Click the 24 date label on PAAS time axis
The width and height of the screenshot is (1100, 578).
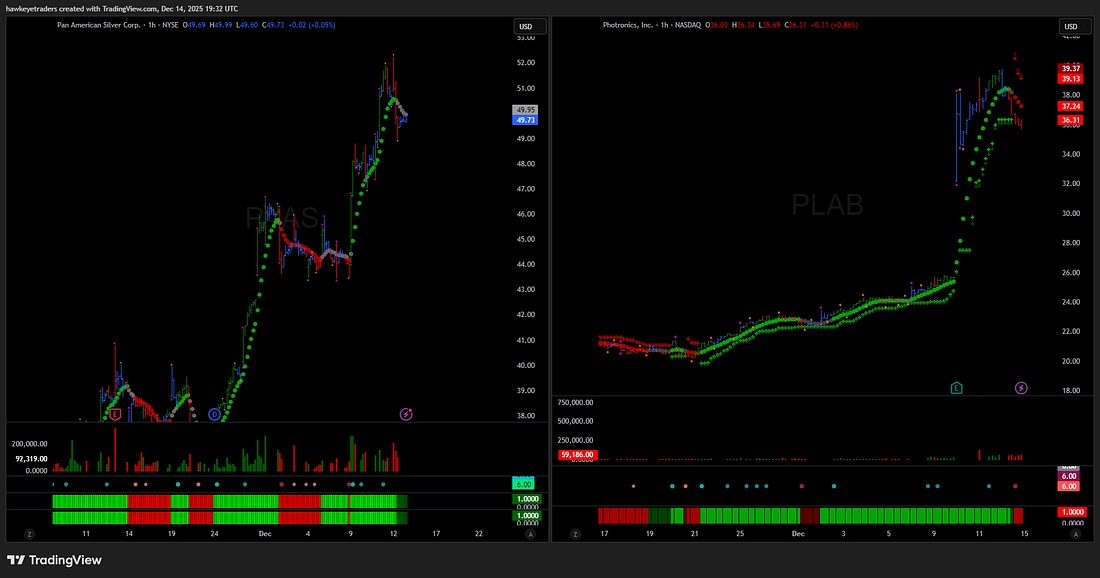coord(214,534)
